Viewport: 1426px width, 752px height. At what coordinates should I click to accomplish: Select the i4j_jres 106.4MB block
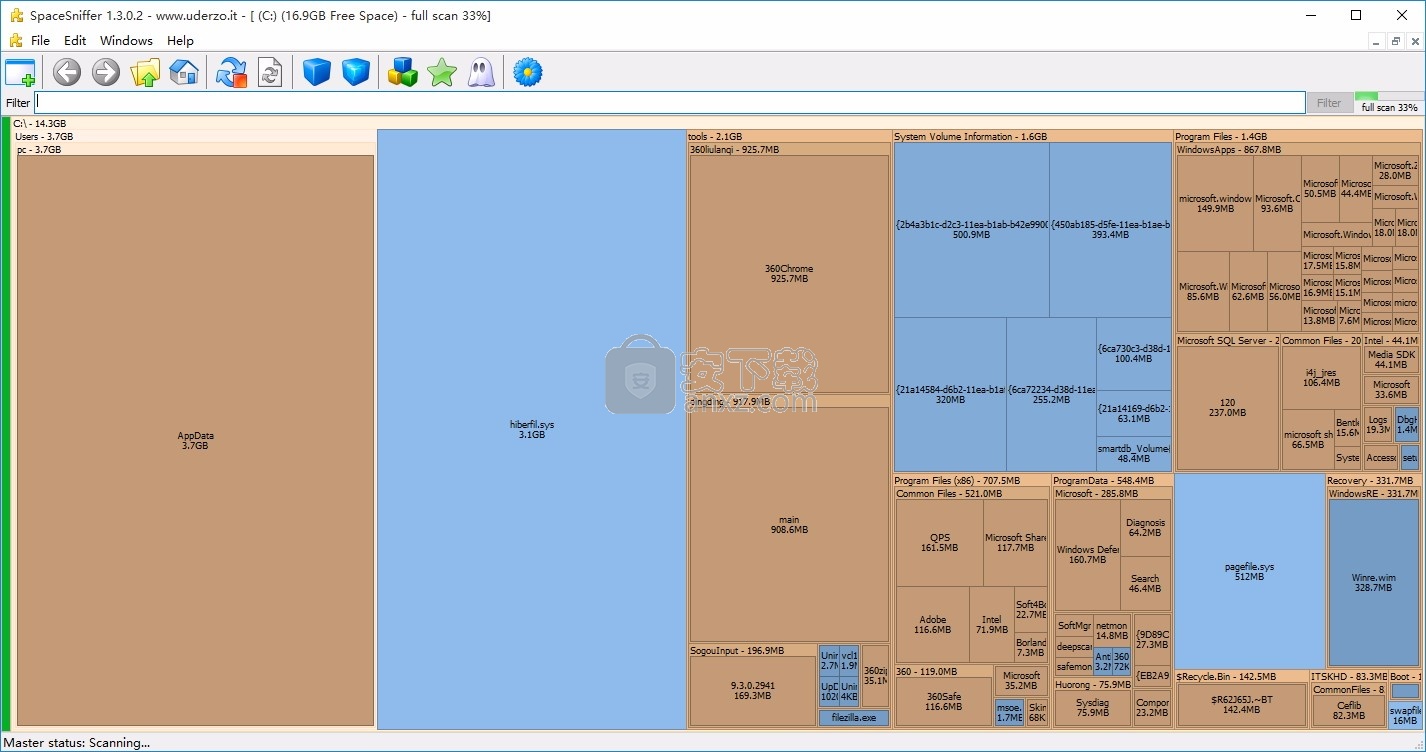click(x=1321, y=377)
